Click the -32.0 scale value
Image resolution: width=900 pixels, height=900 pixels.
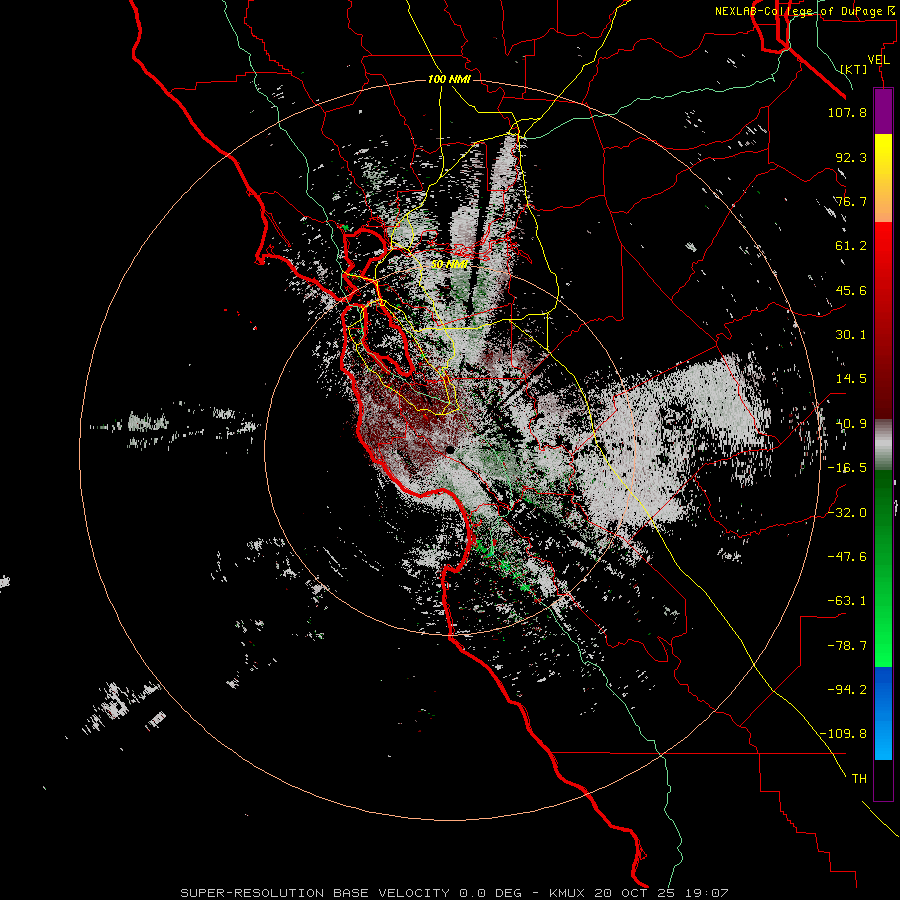[x=847, y=513]
